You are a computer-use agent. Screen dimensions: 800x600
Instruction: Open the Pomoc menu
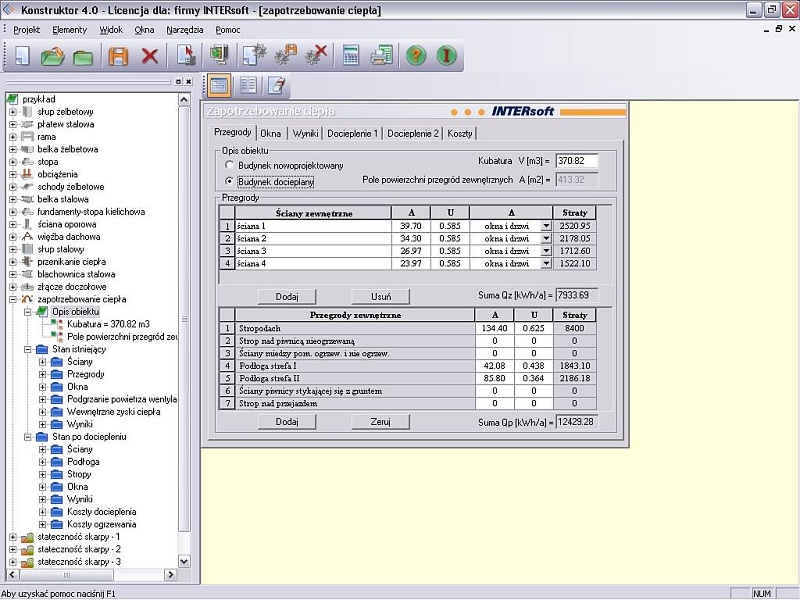(228, 30)
